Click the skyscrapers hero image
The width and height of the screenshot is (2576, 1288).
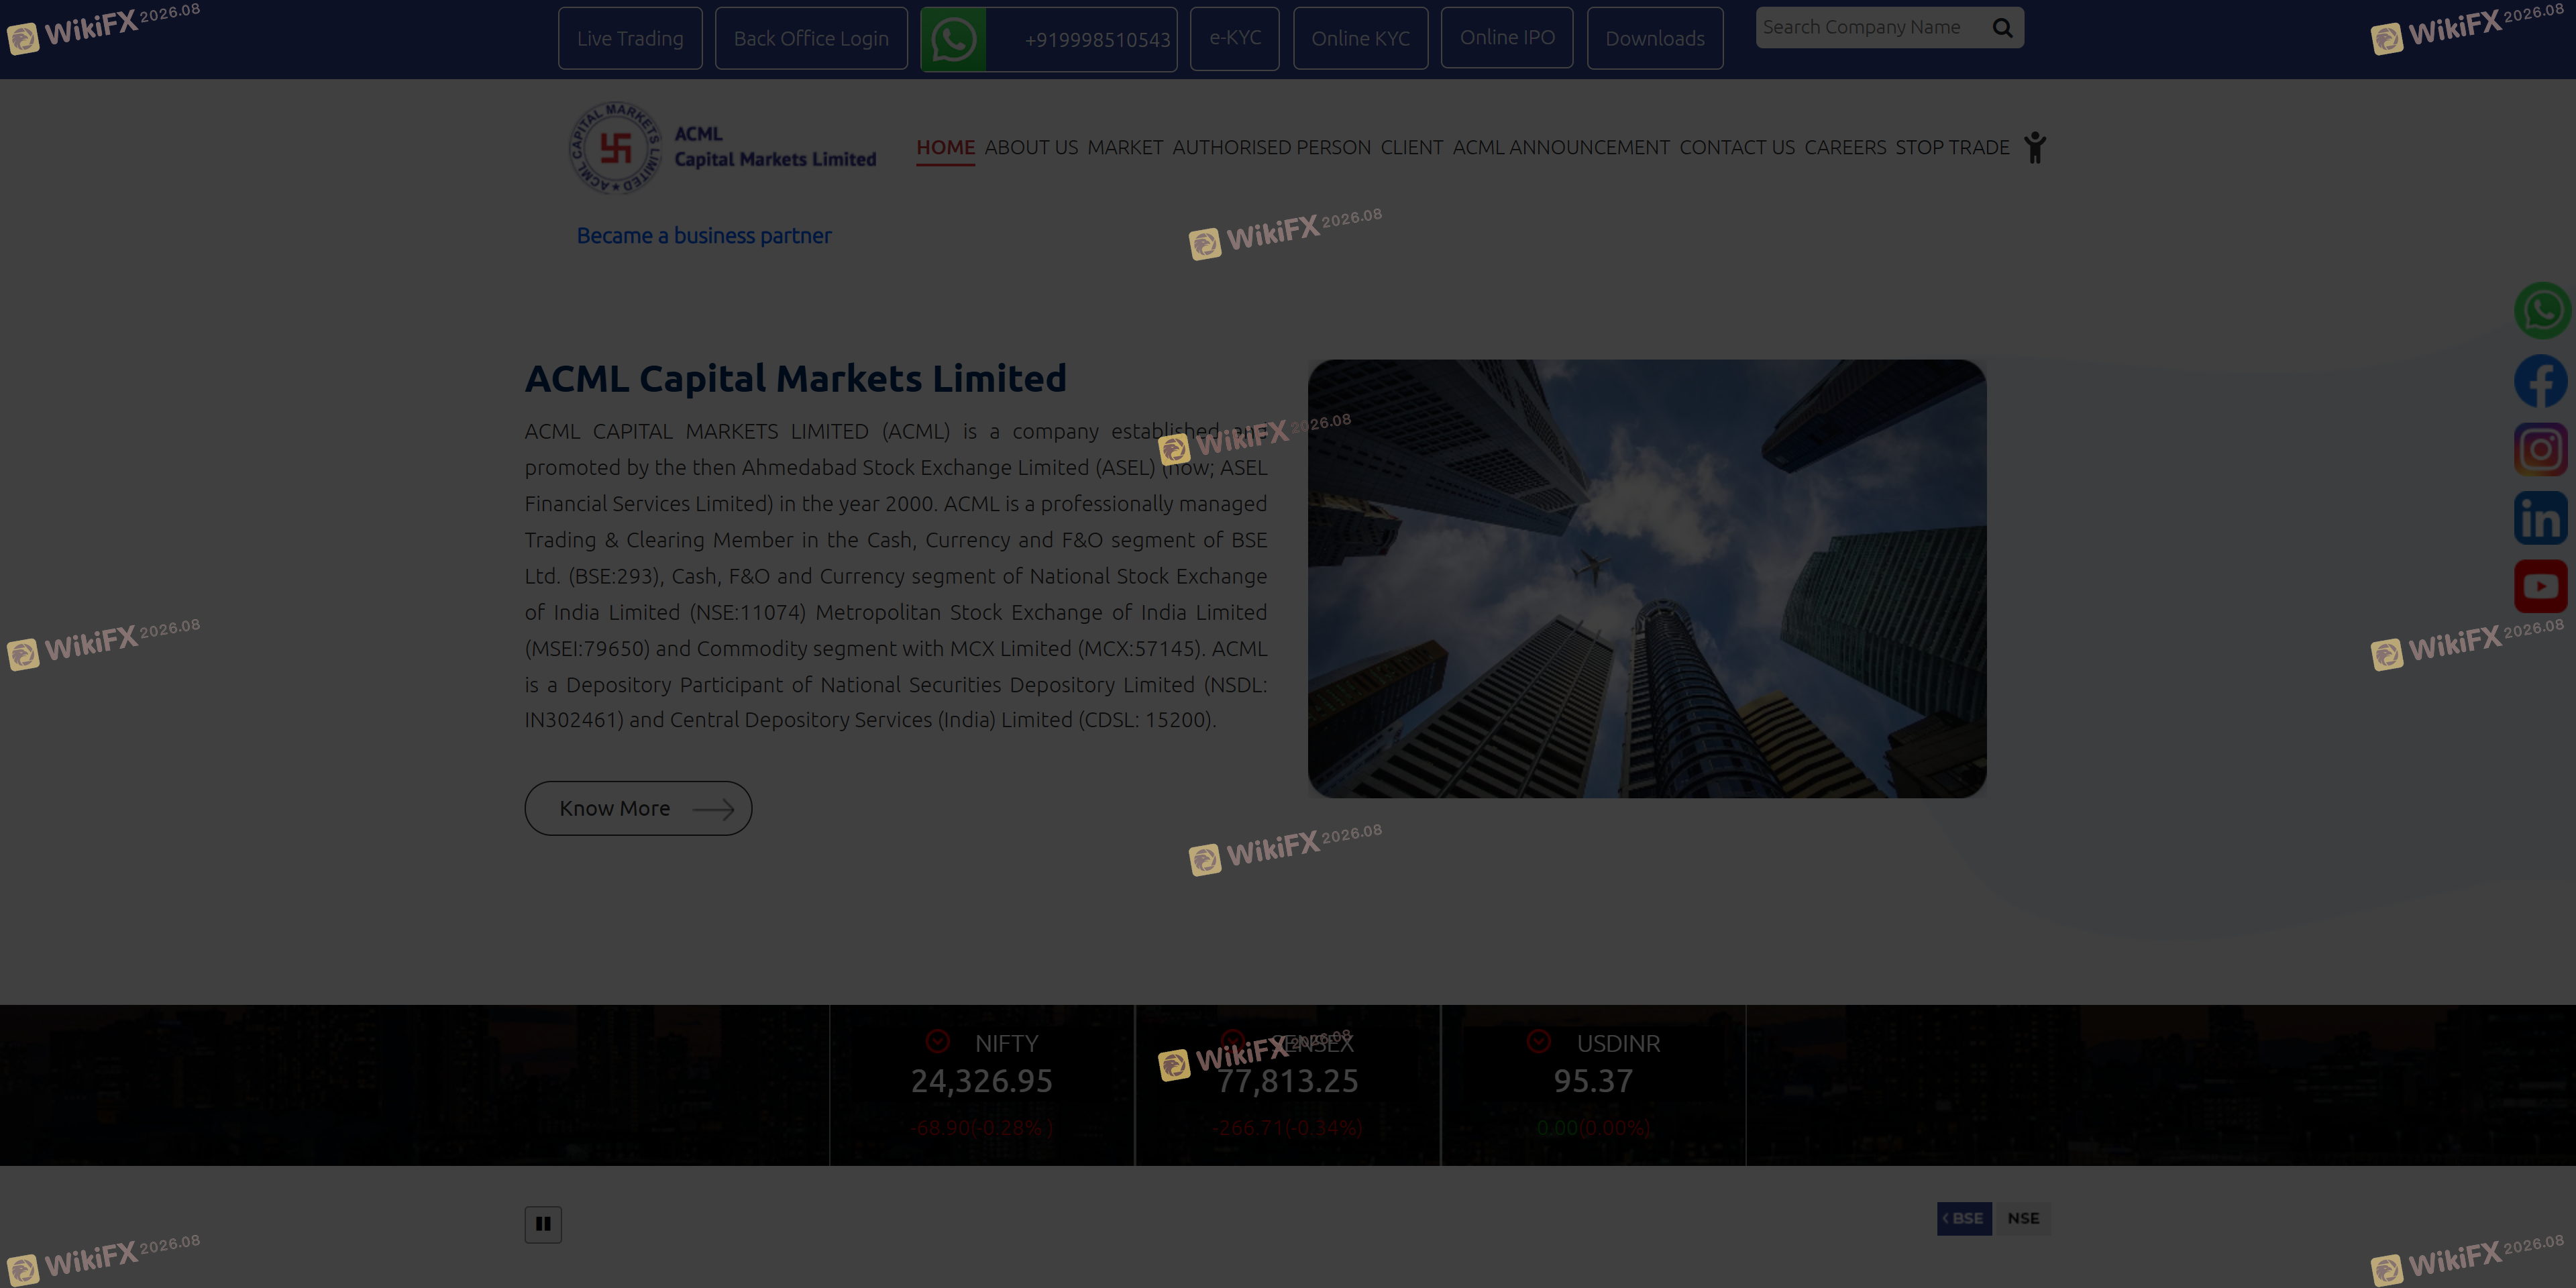(1647, 578)
